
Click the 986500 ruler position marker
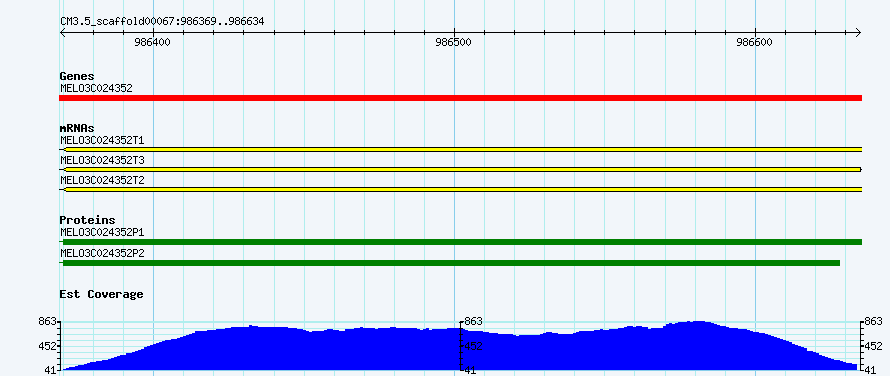tap(453, 42)
